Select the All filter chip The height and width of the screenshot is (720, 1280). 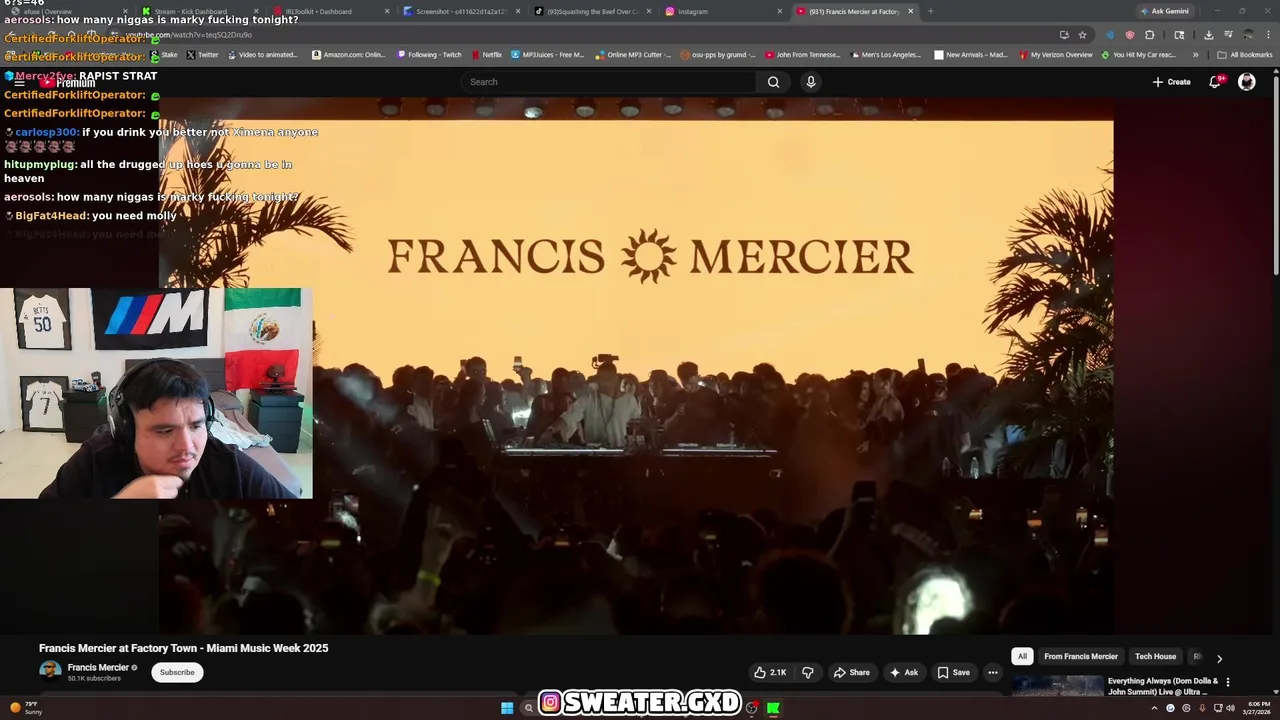click(x=1022, y=656)
